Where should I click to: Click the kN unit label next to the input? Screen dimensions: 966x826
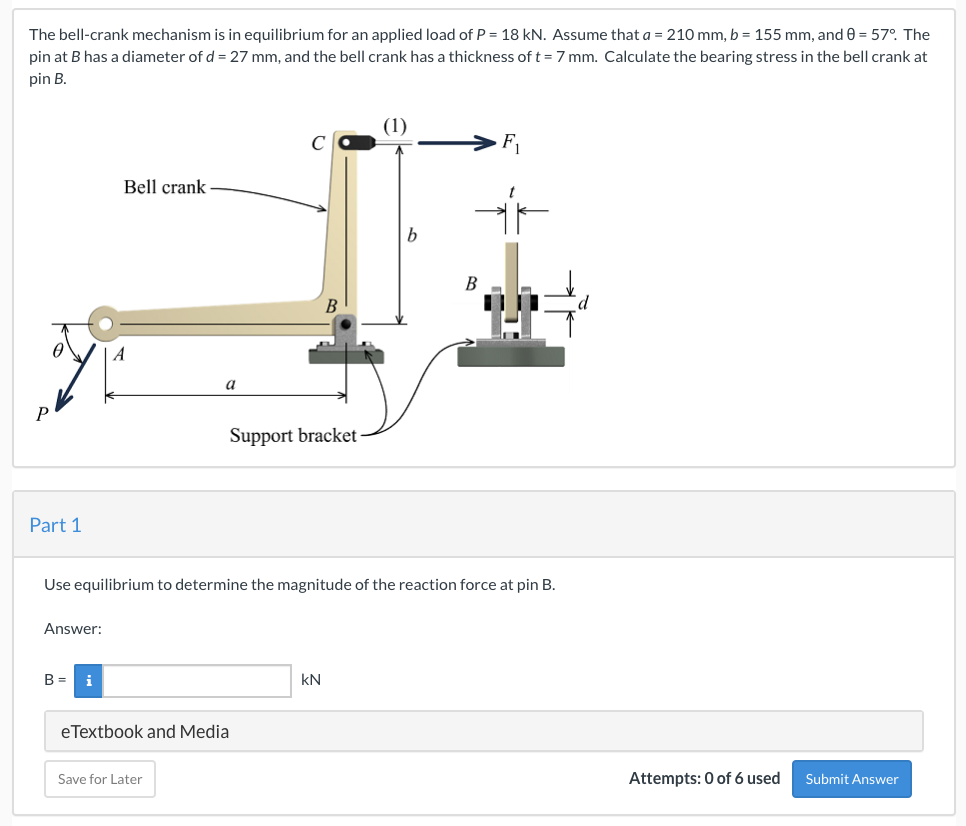point(310,680)
